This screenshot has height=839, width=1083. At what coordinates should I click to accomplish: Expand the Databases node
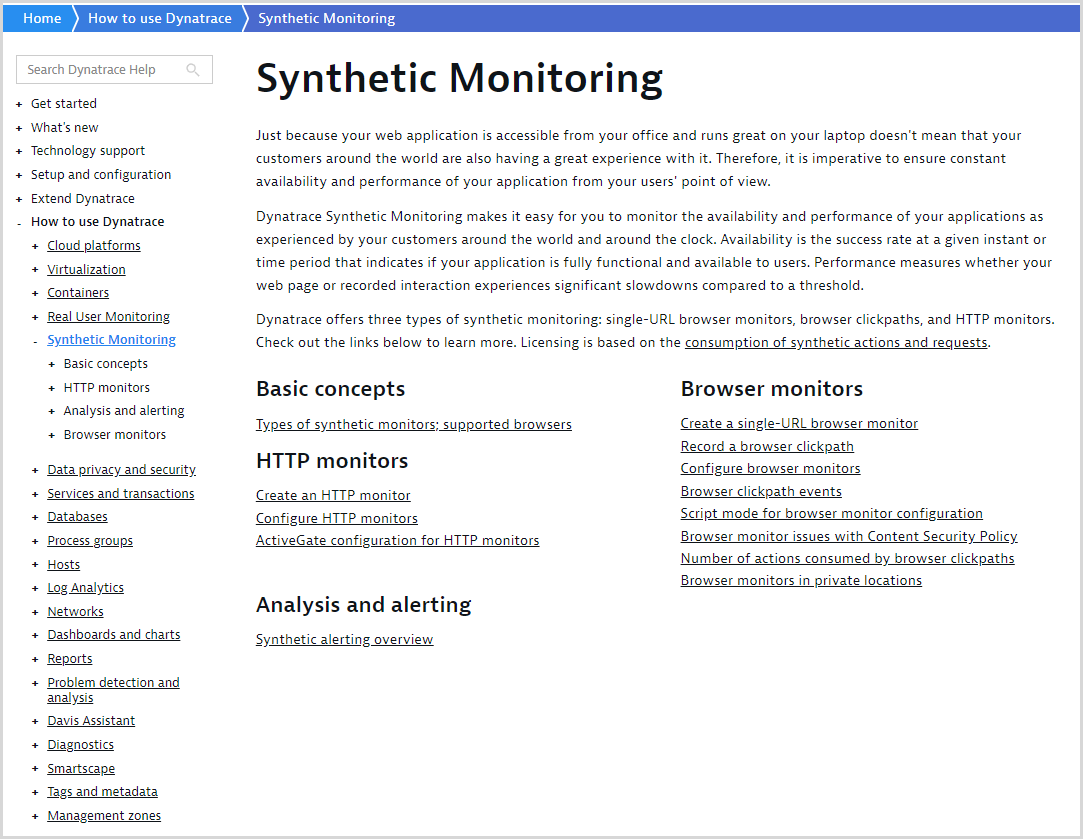coord(35,518)
